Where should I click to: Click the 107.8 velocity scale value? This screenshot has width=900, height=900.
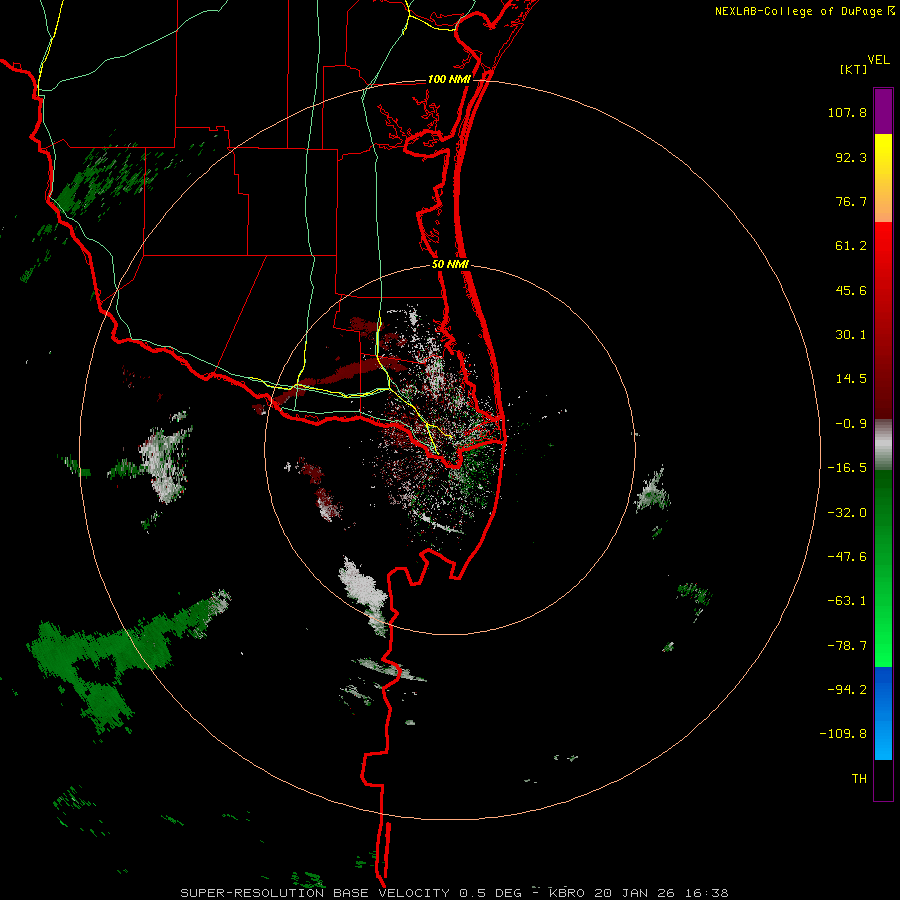point(847,112)
